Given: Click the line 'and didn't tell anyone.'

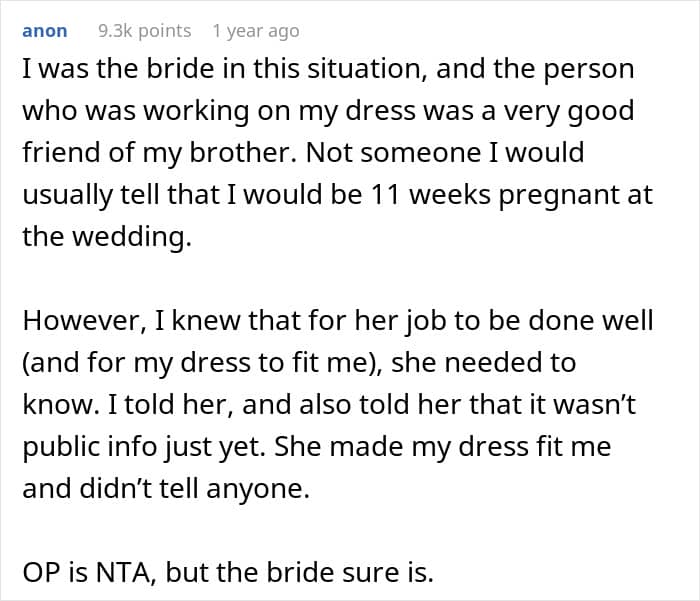Looking at the screenshot, I should (166, 488).
